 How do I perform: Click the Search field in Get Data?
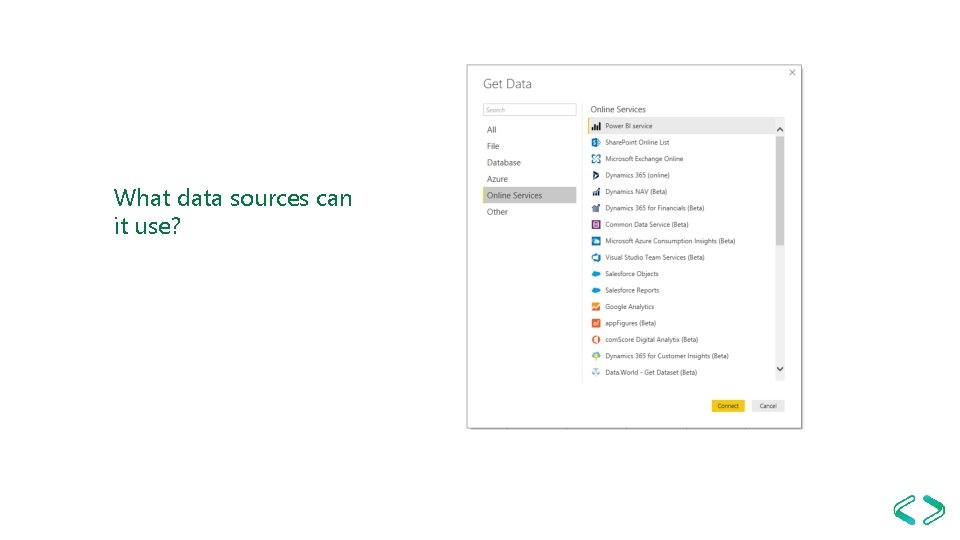530,110
